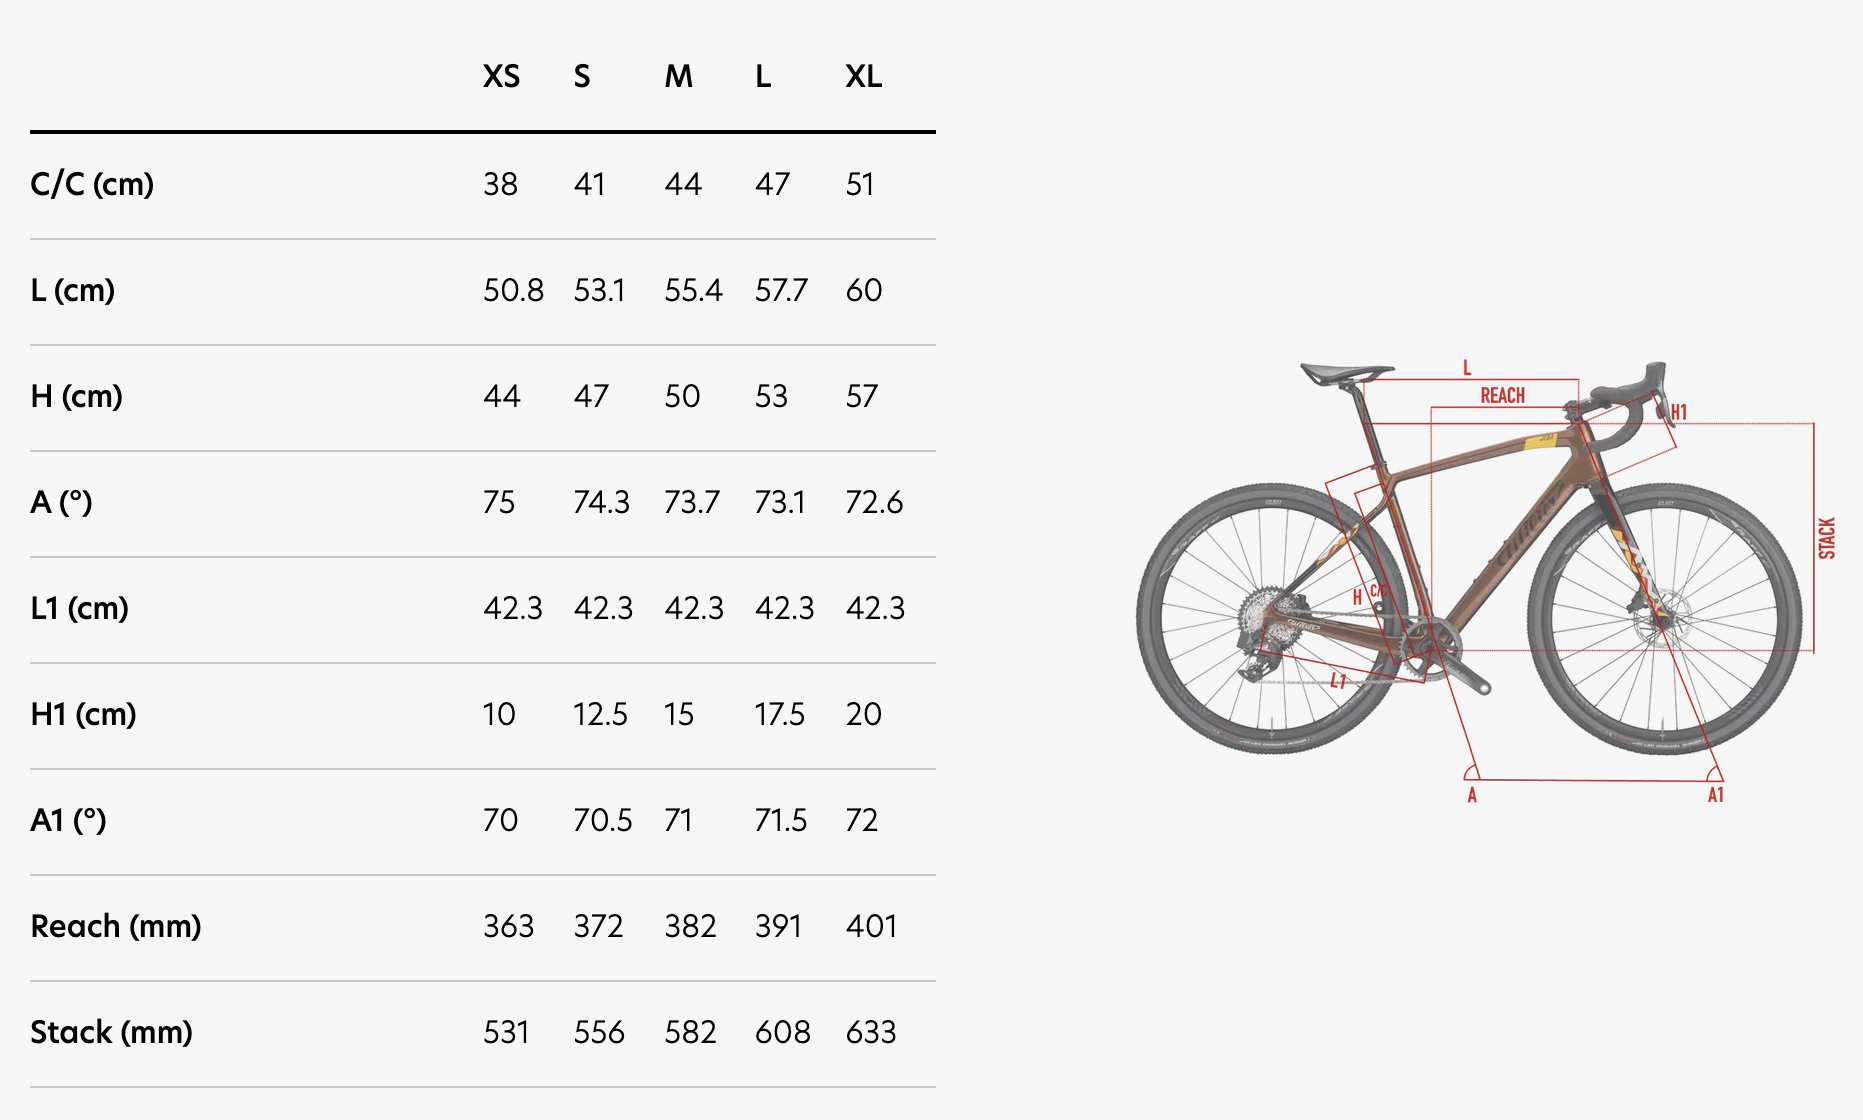The height and width of the screenshot is (1120, 1863).
Task: Select the Stack value 633
Action: (x=870, y=1033)
